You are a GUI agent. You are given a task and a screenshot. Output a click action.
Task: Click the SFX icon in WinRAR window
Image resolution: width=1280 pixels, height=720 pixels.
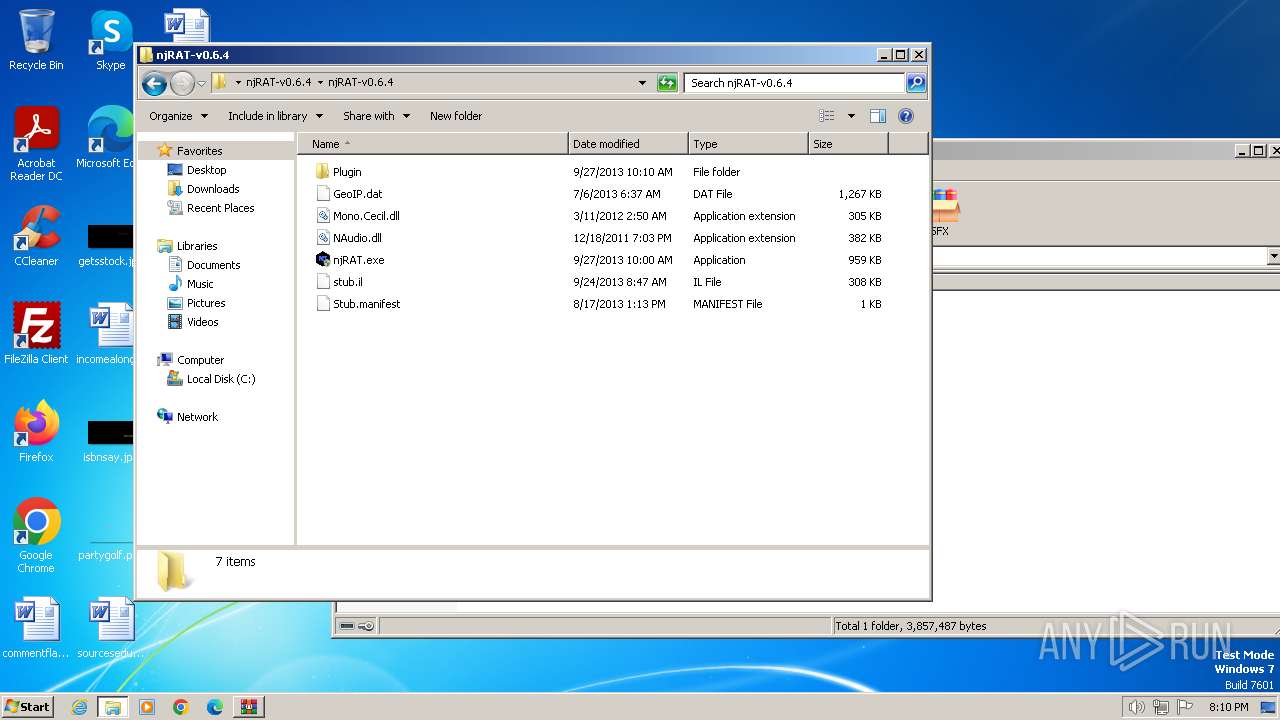click(943, 212)
